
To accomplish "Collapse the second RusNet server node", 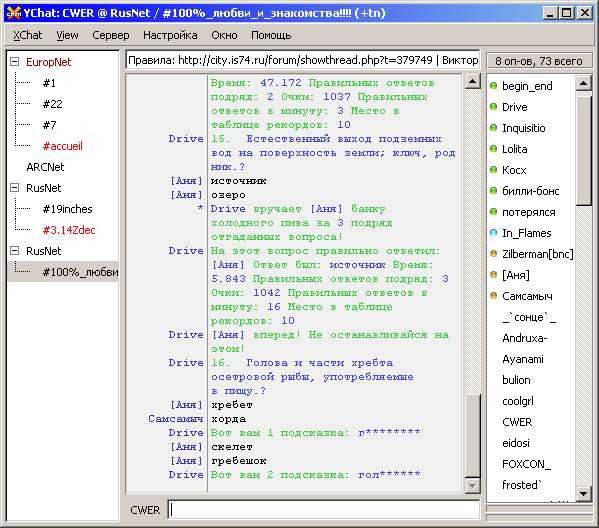I will (x=15, y=251).
